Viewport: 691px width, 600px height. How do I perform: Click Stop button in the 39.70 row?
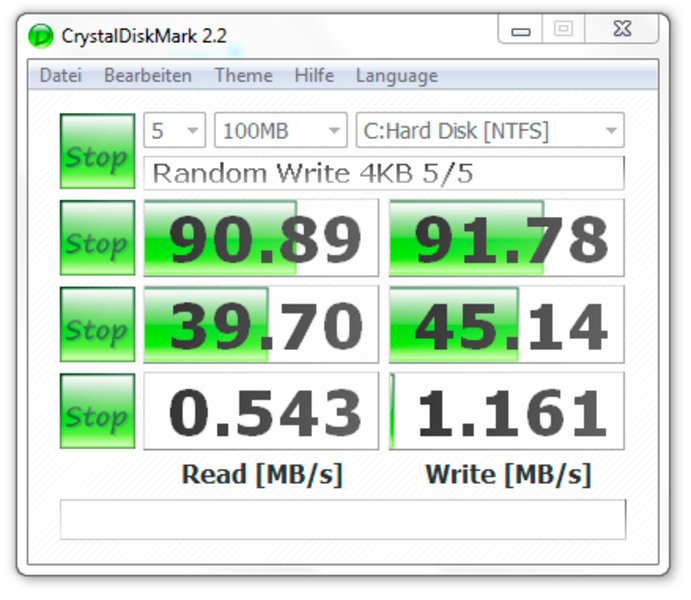pyautogui.click(x=97, y=324)
